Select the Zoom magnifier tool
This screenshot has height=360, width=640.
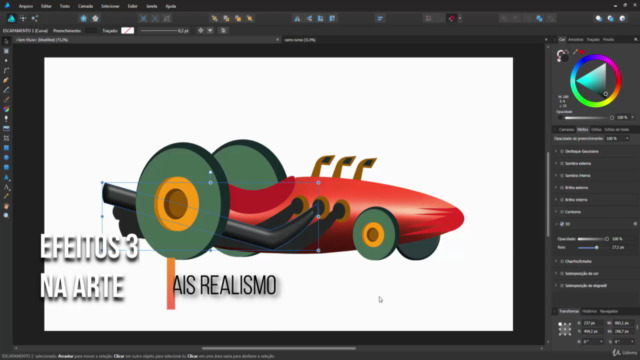tap(6, 216)
